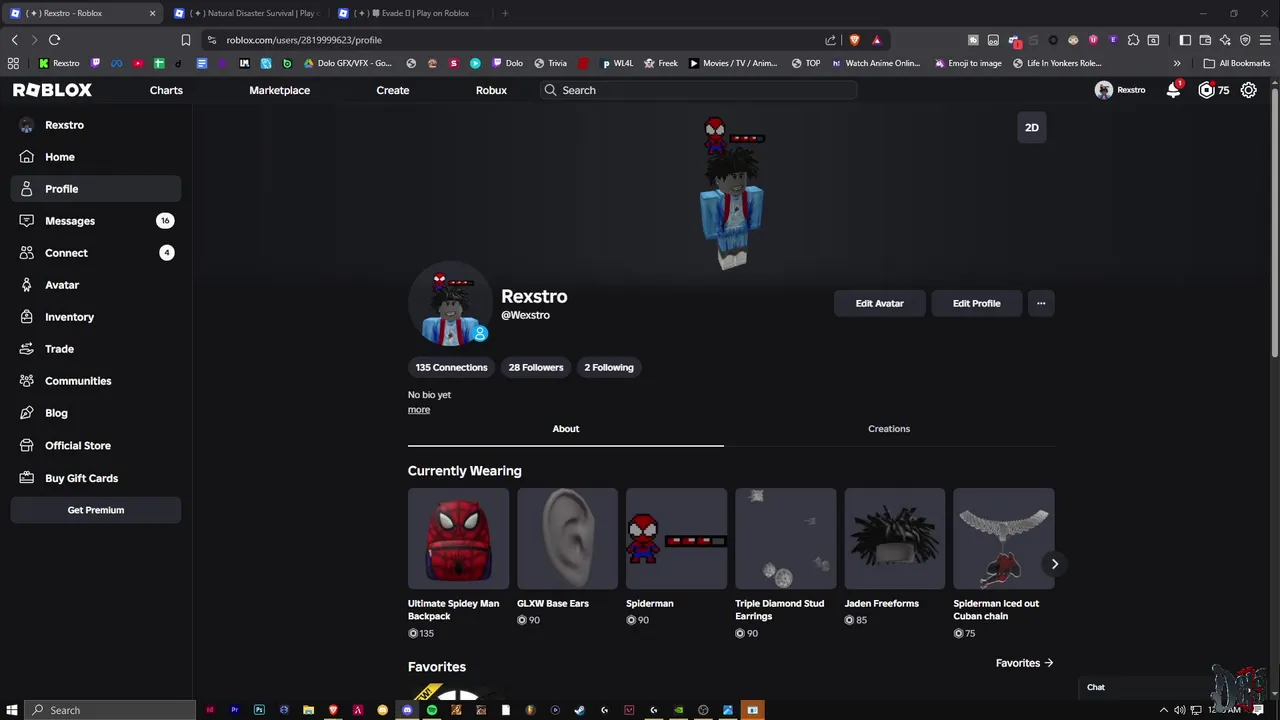Open Create in top navigation
The image size is (1280, 720).
click(x=393, y=90)
